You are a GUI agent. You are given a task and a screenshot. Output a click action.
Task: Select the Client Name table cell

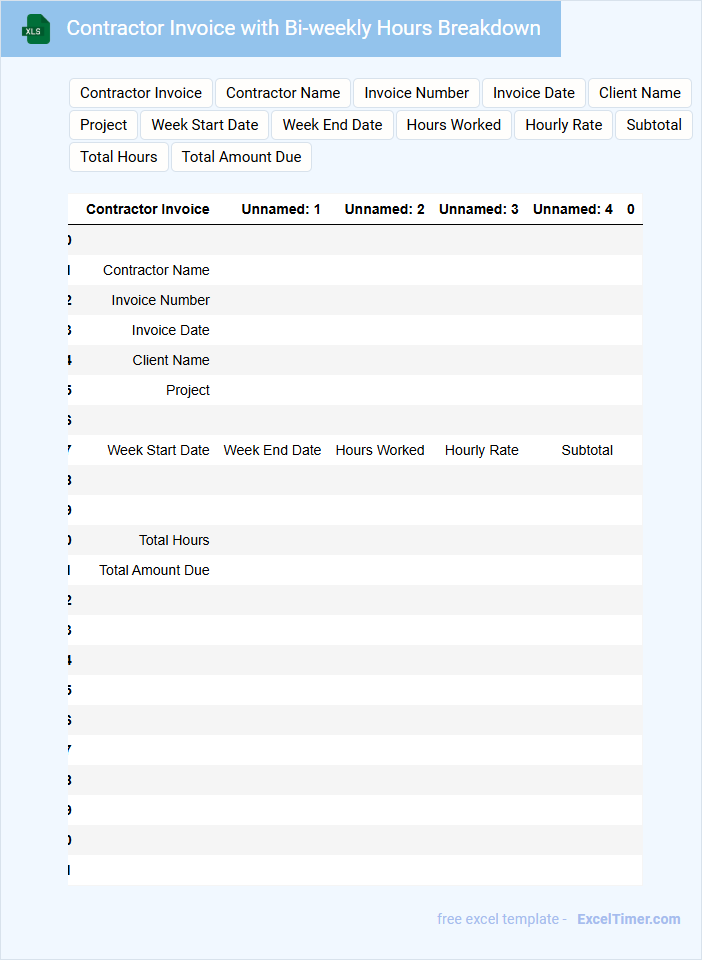171,360
